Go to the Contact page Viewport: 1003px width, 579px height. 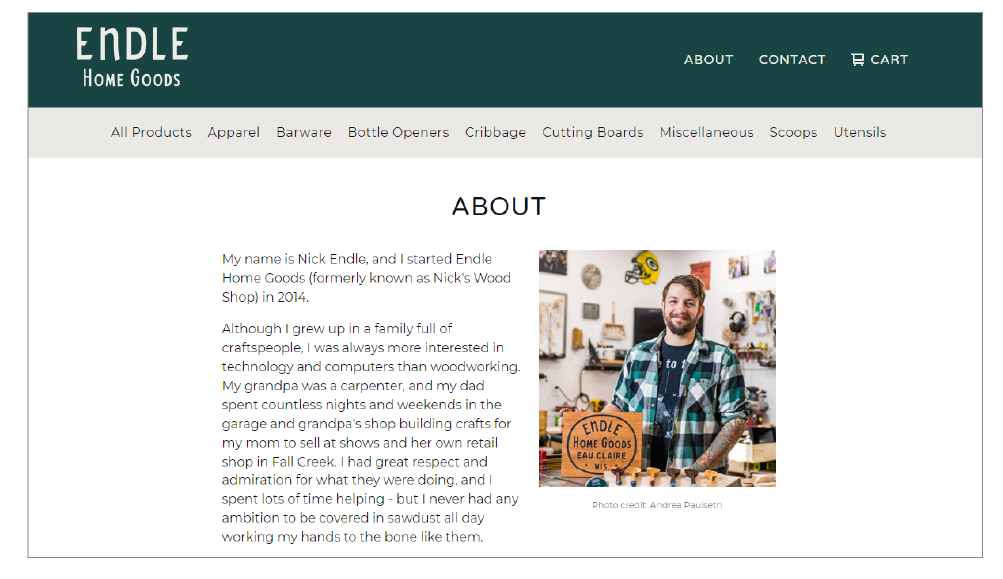point(792,59)
